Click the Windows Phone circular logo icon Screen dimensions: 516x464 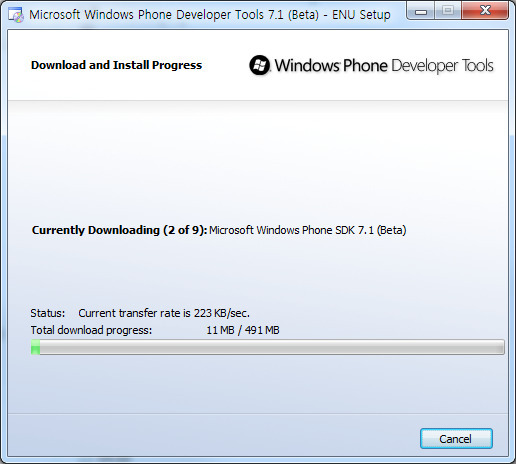259,65
